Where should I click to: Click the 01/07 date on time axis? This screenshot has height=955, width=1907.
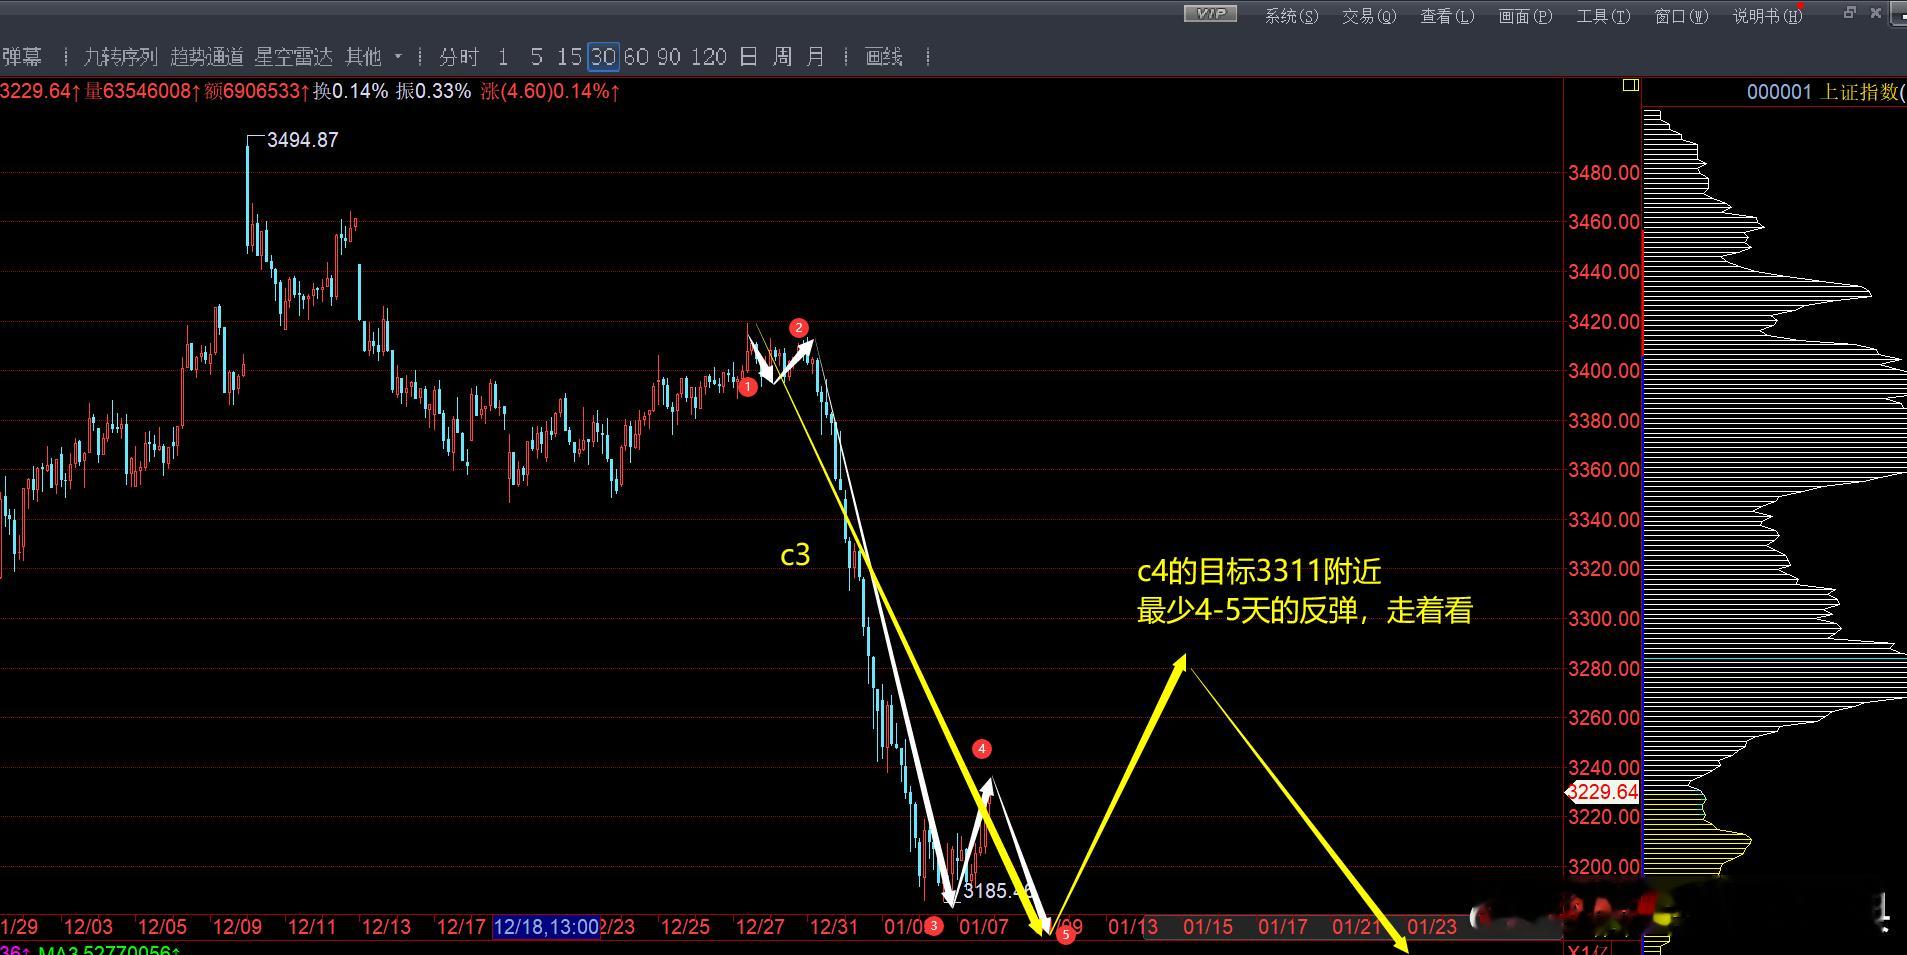point(983,927)
